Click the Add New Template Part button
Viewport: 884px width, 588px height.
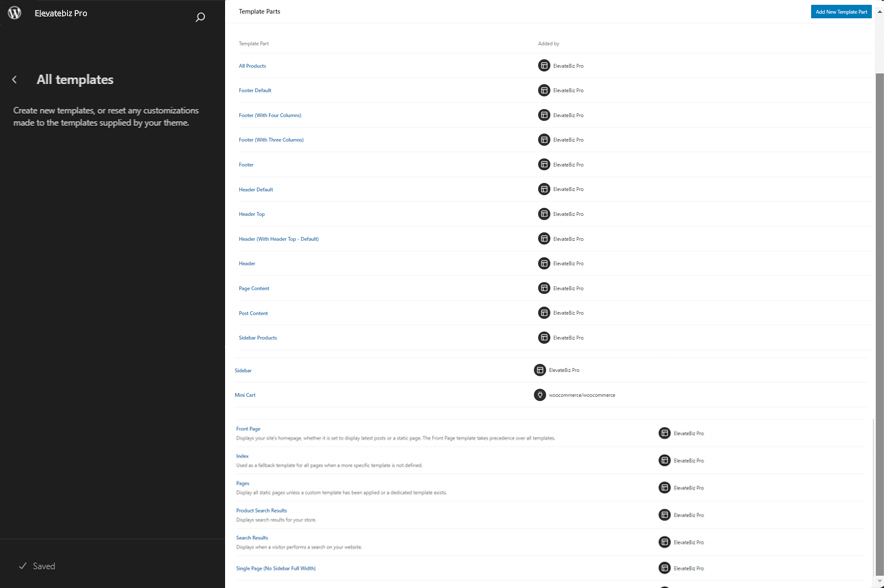tap(840, 12)
